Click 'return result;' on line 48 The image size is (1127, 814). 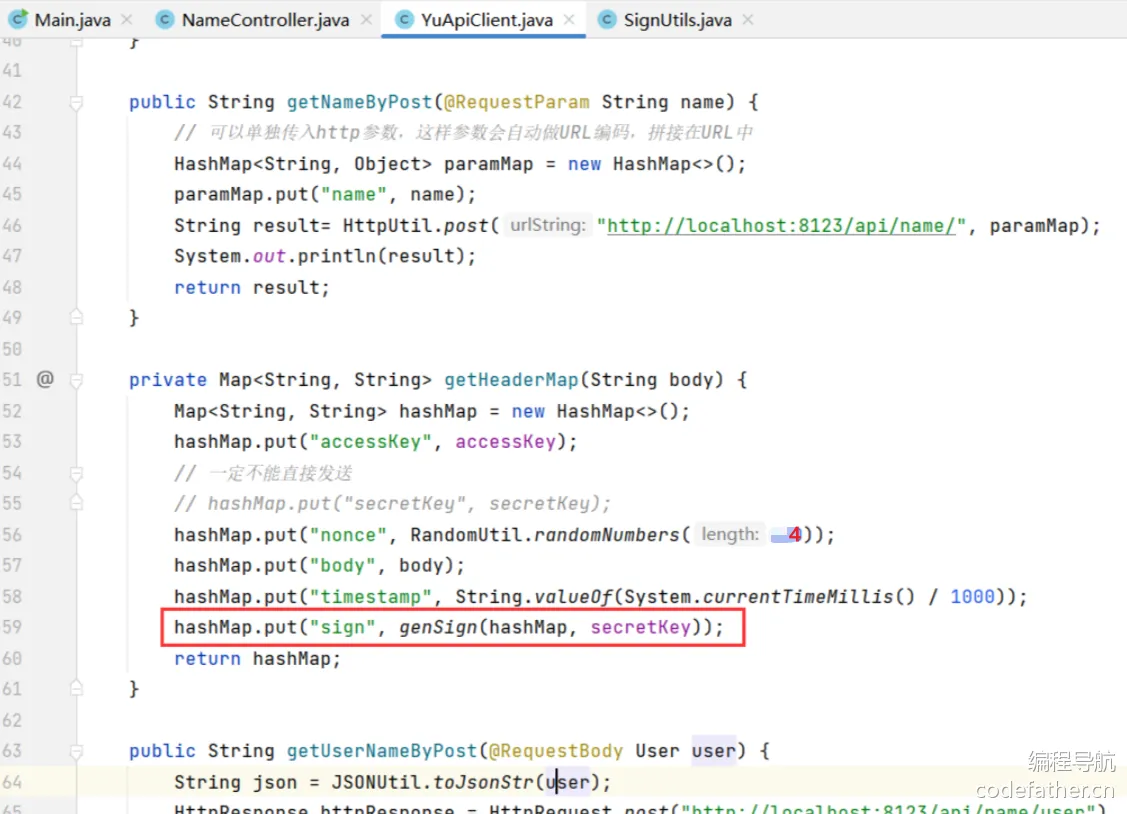point(252,287)
